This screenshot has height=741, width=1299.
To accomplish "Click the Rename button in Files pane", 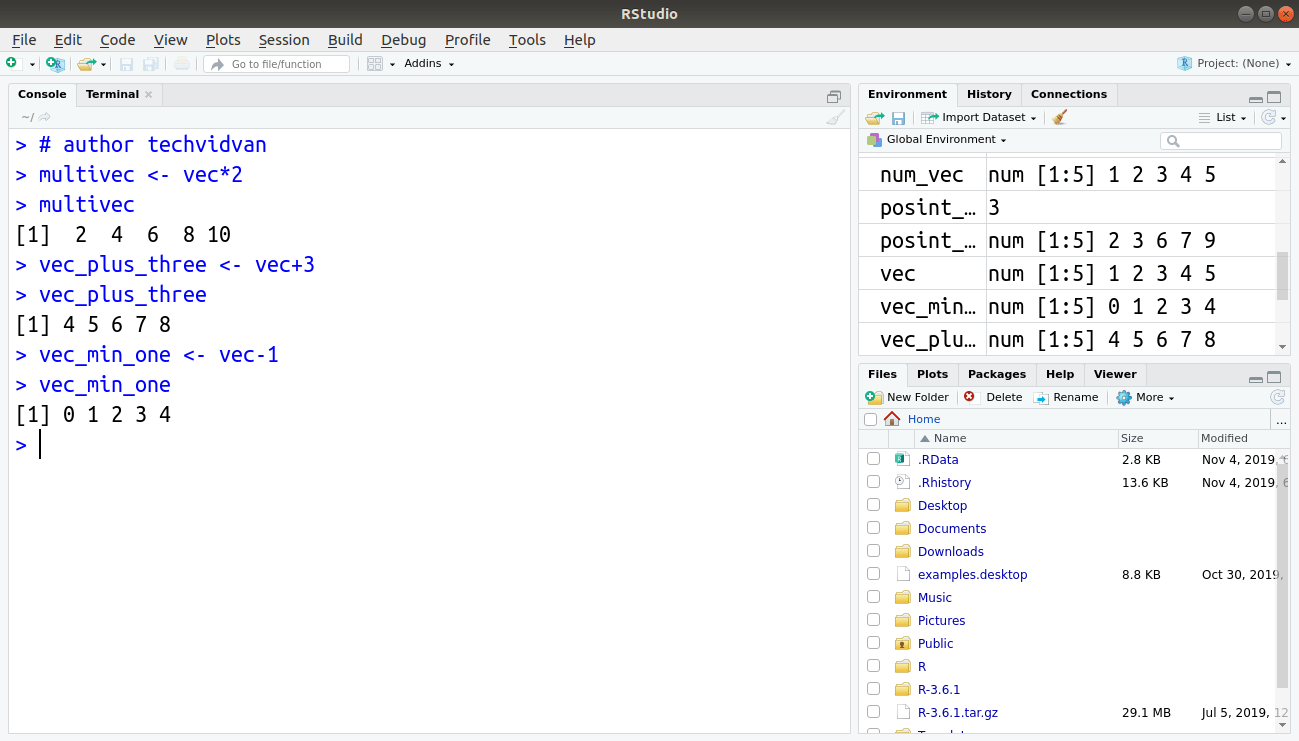I will (x=1066, y=397).
